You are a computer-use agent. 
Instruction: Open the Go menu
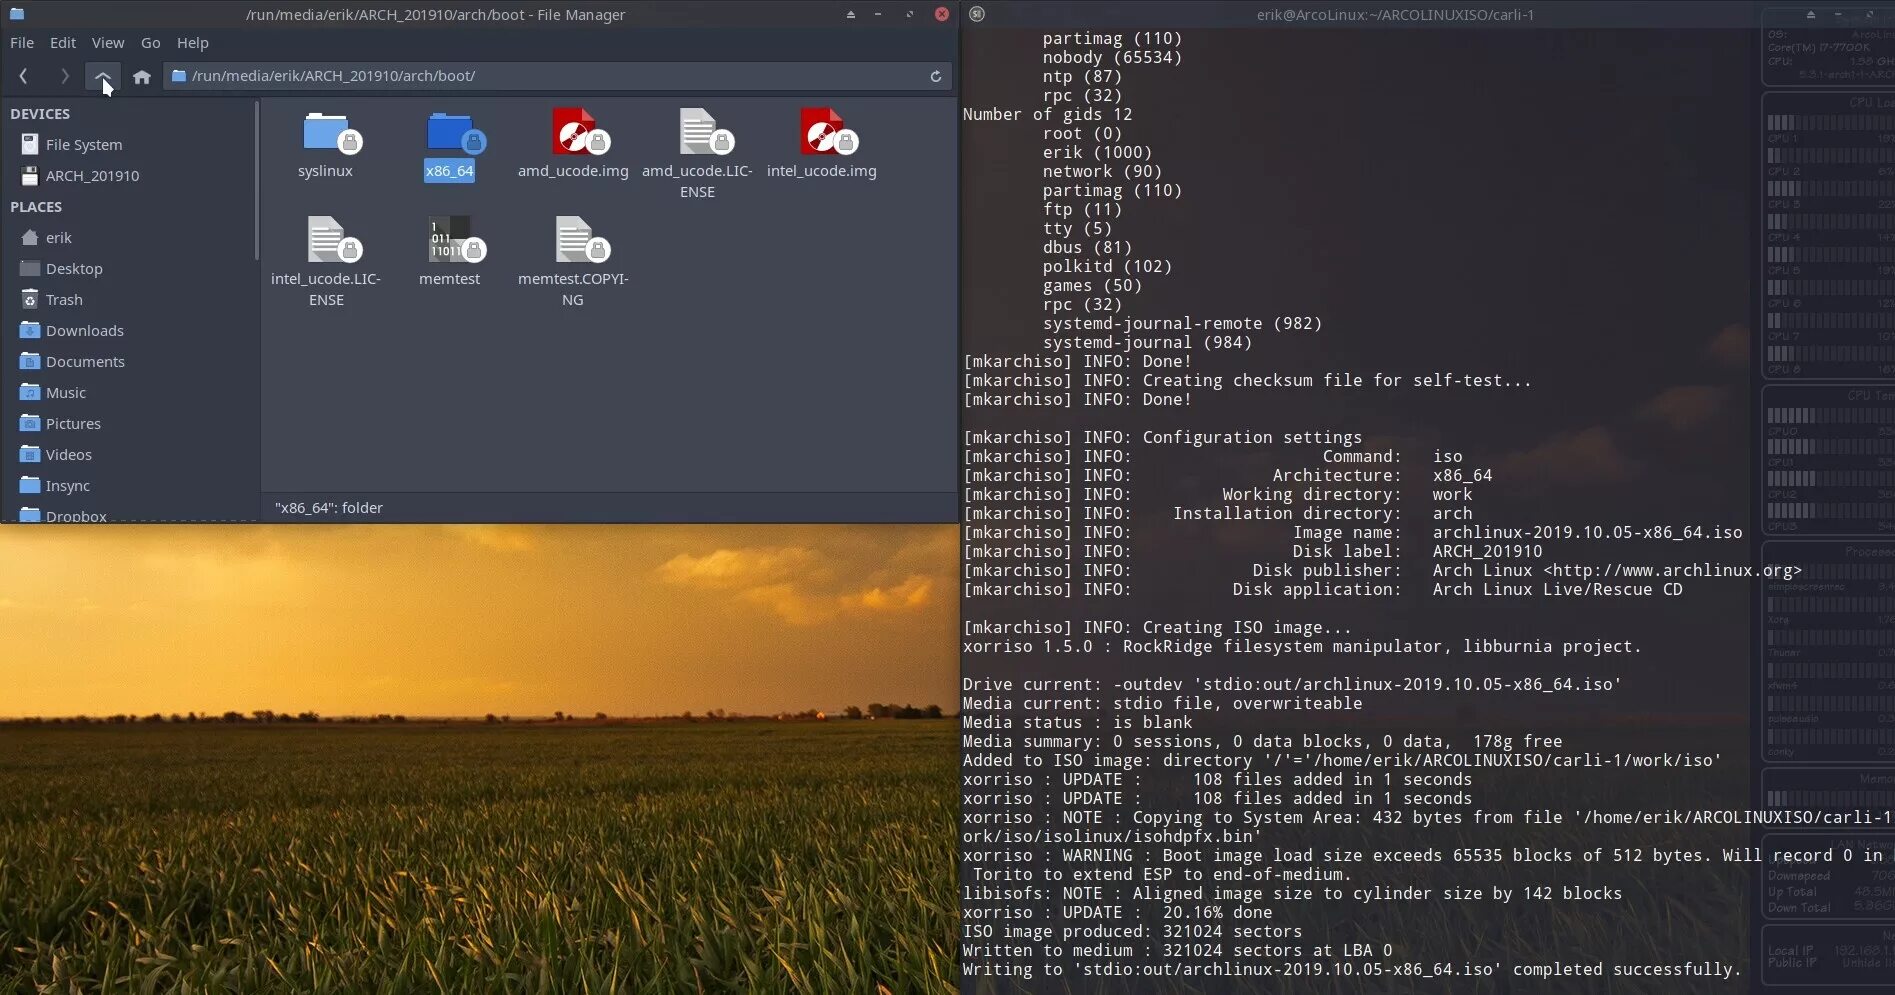click(x=150, y=43)
